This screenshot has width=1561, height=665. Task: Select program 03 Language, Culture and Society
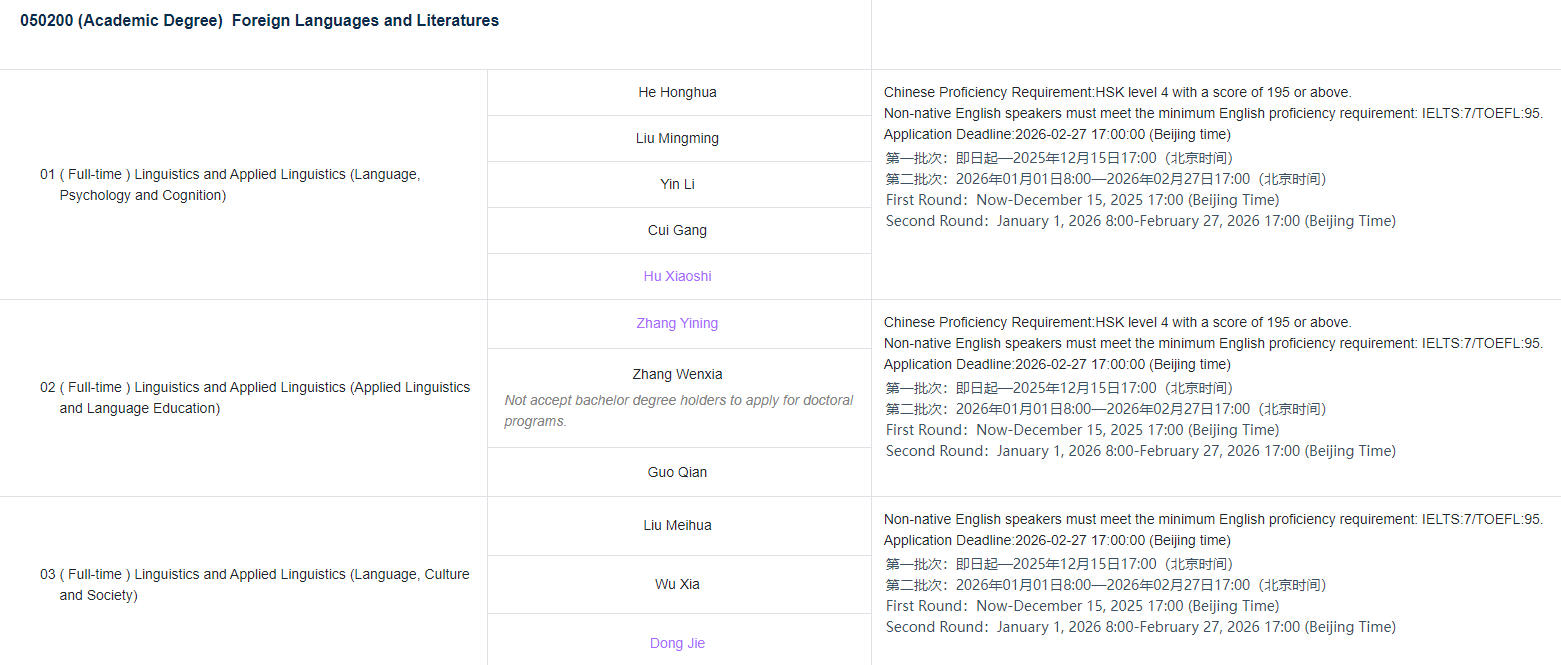click(x=254, y=584)
